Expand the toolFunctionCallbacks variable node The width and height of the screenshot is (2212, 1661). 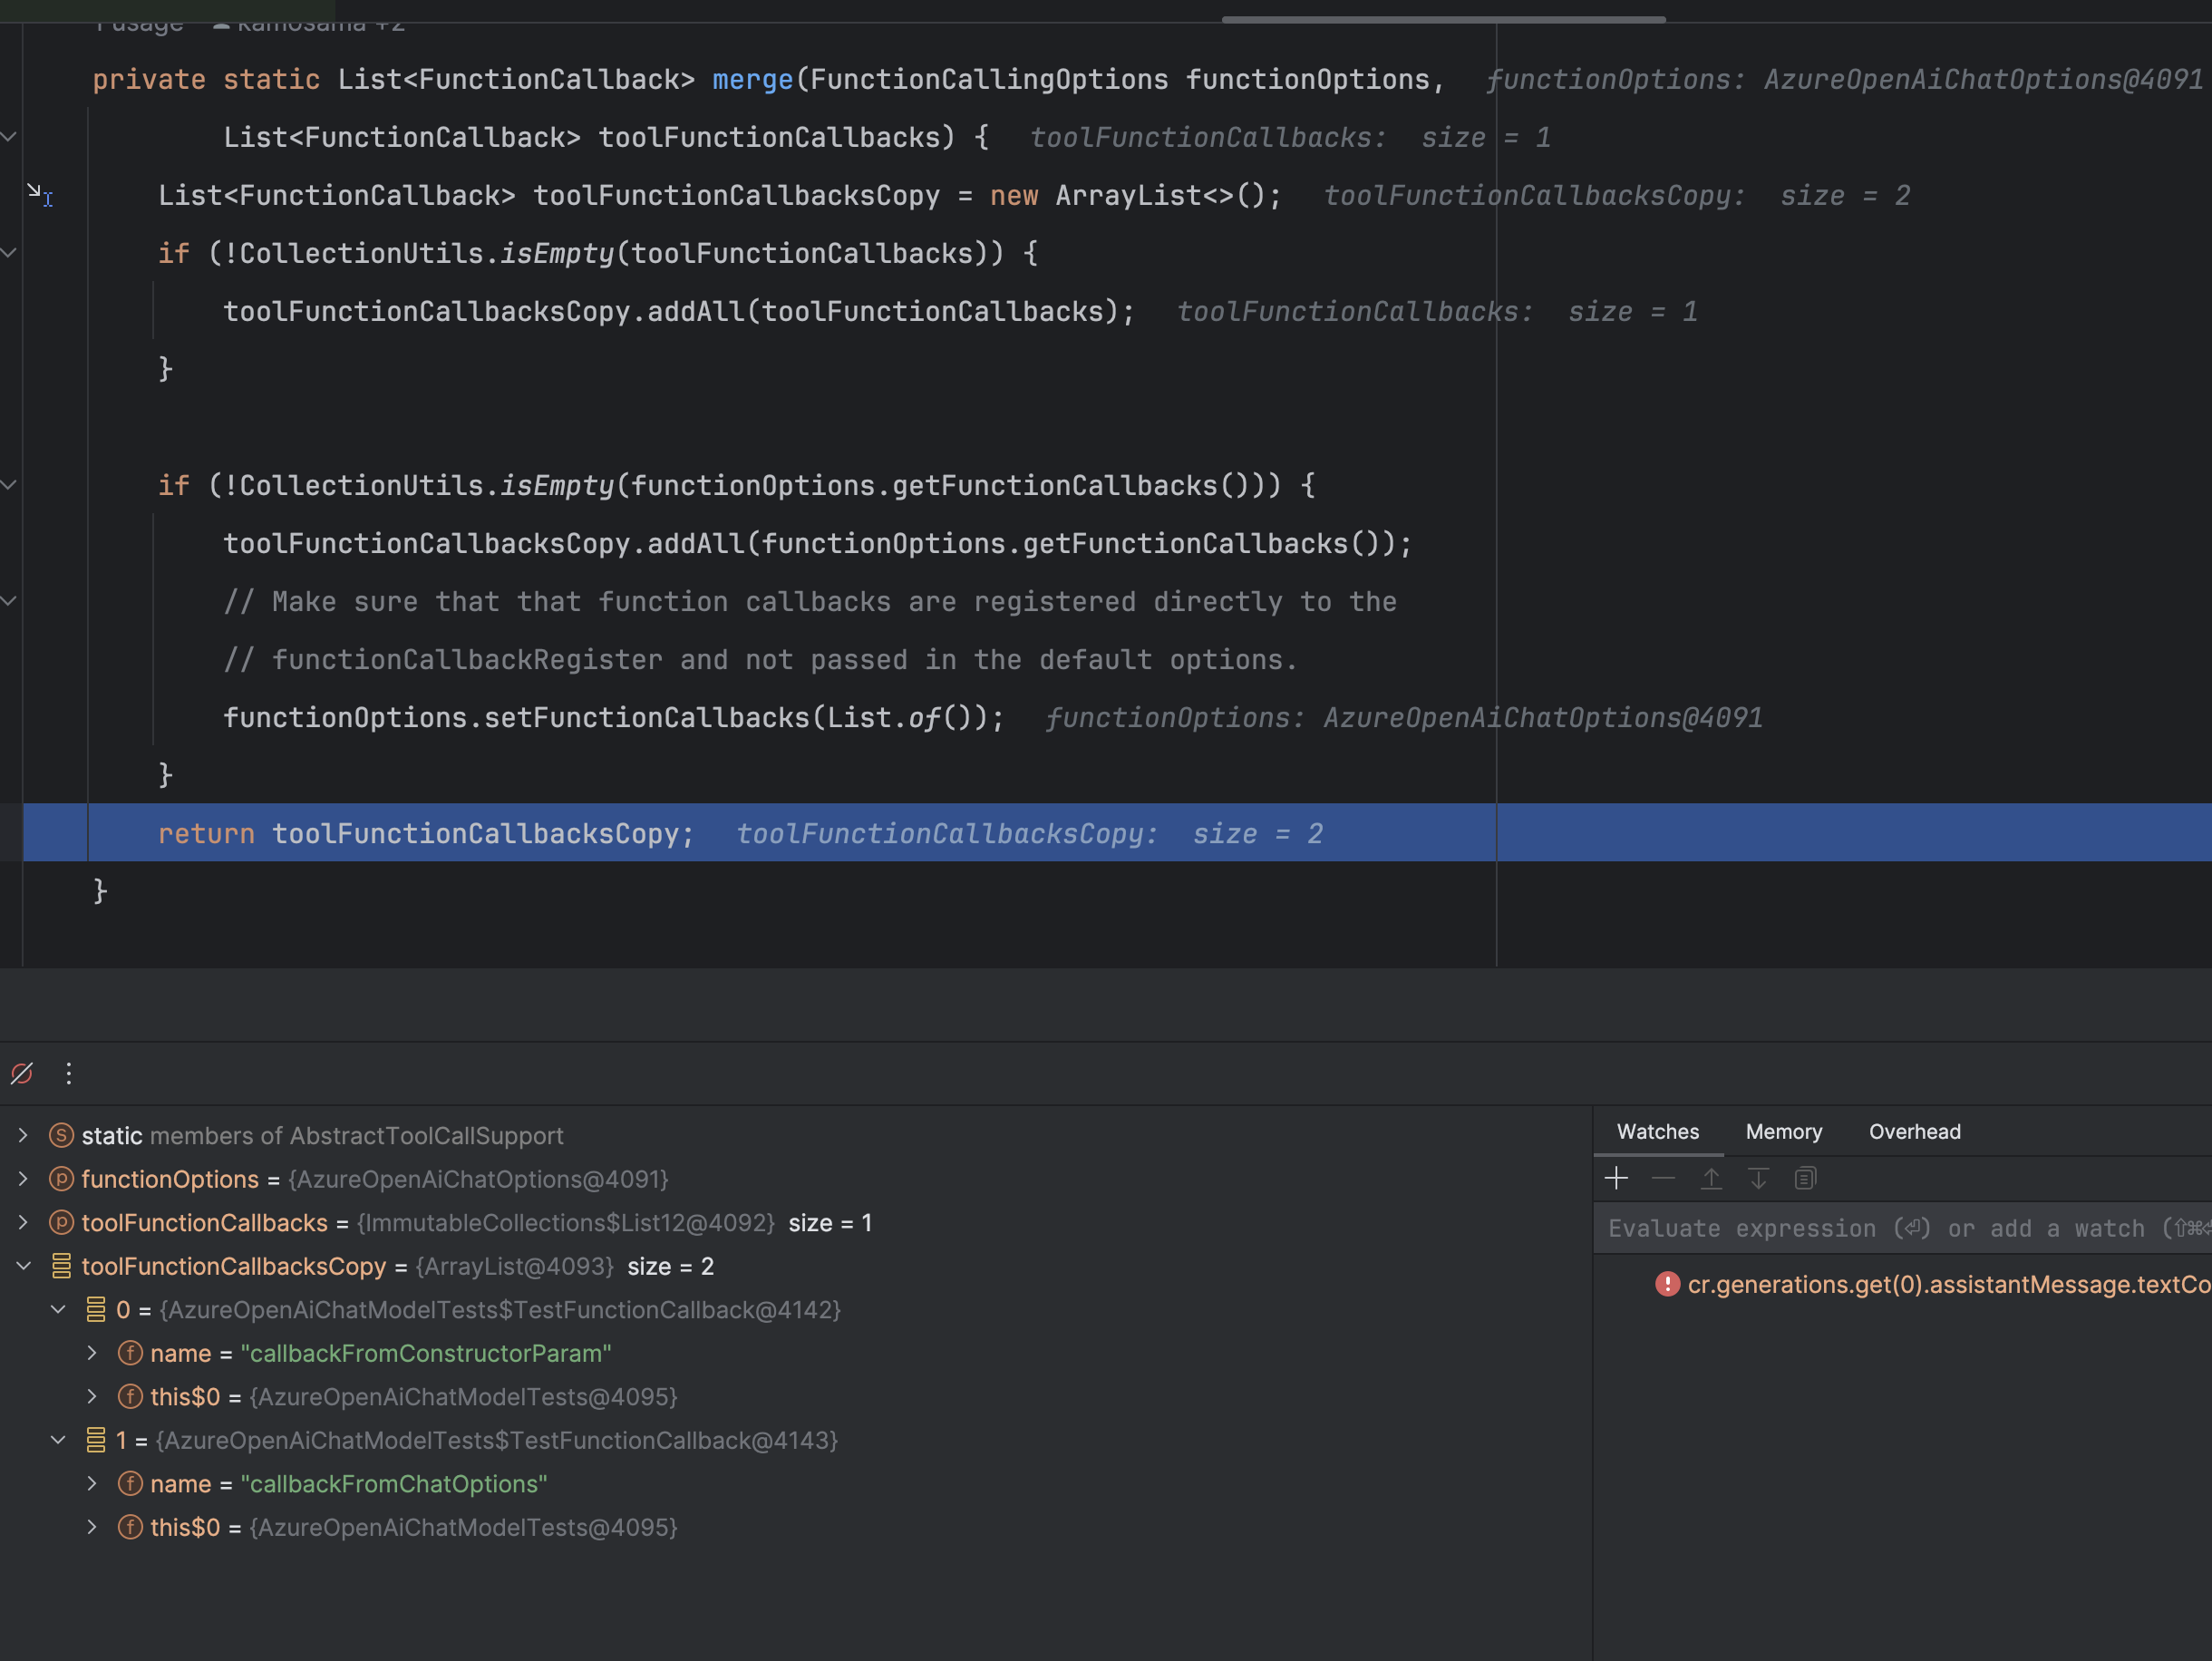(23, 1222)
